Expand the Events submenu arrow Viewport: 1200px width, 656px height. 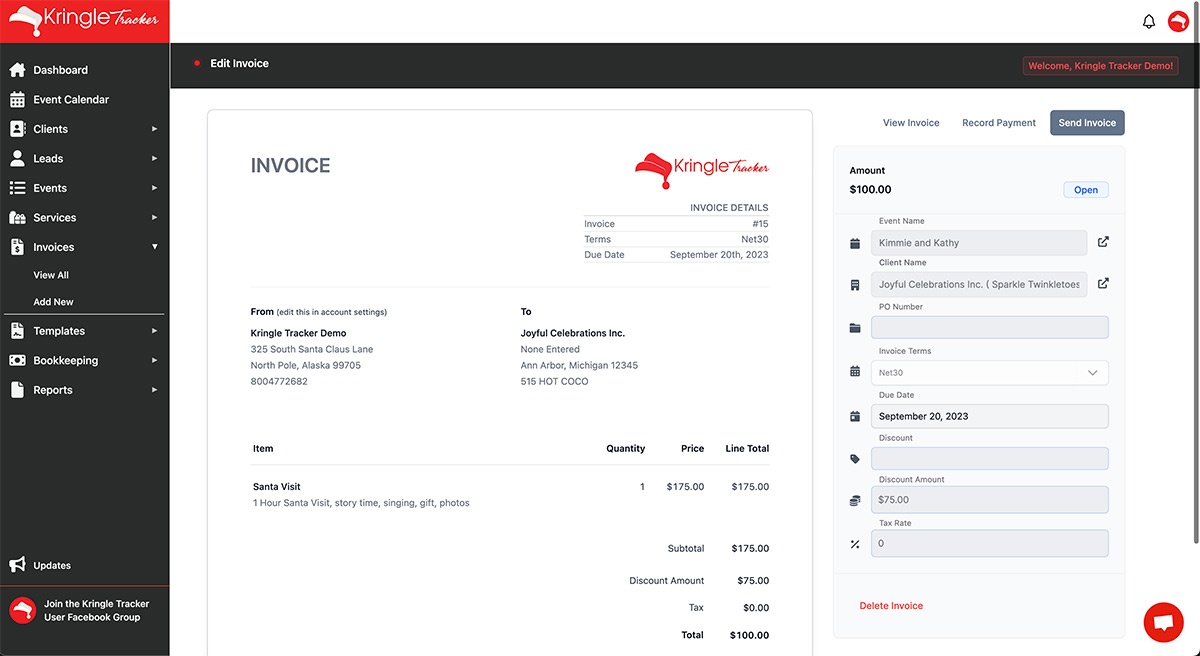(x=154, y=188)
